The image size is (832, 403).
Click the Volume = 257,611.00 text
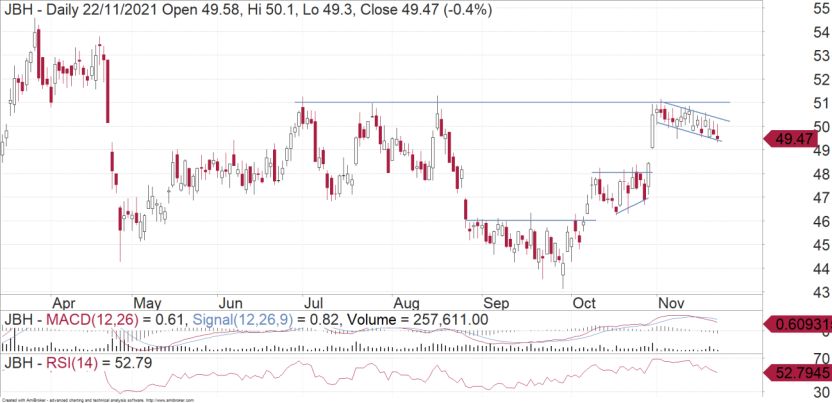pyautogui.click(x=418, y=320)
